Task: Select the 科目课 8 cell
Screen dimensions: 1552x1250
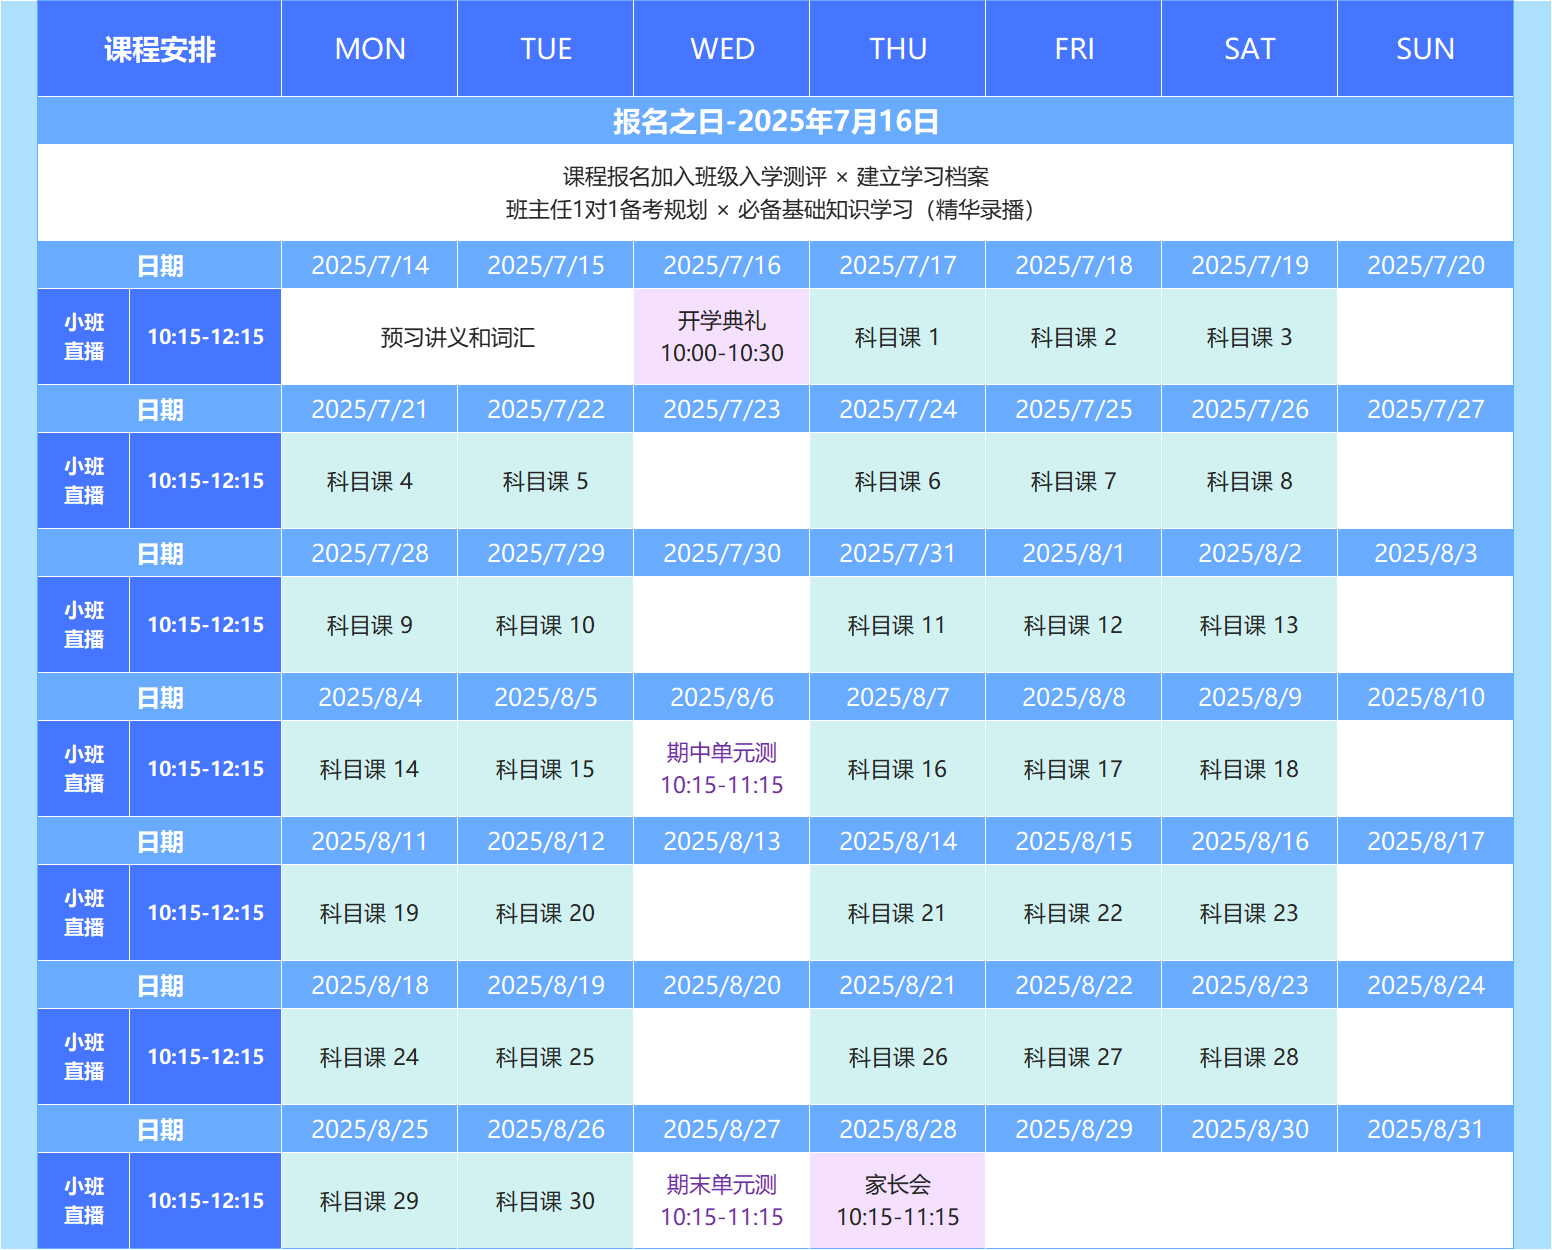Action: click(1249, 481)
